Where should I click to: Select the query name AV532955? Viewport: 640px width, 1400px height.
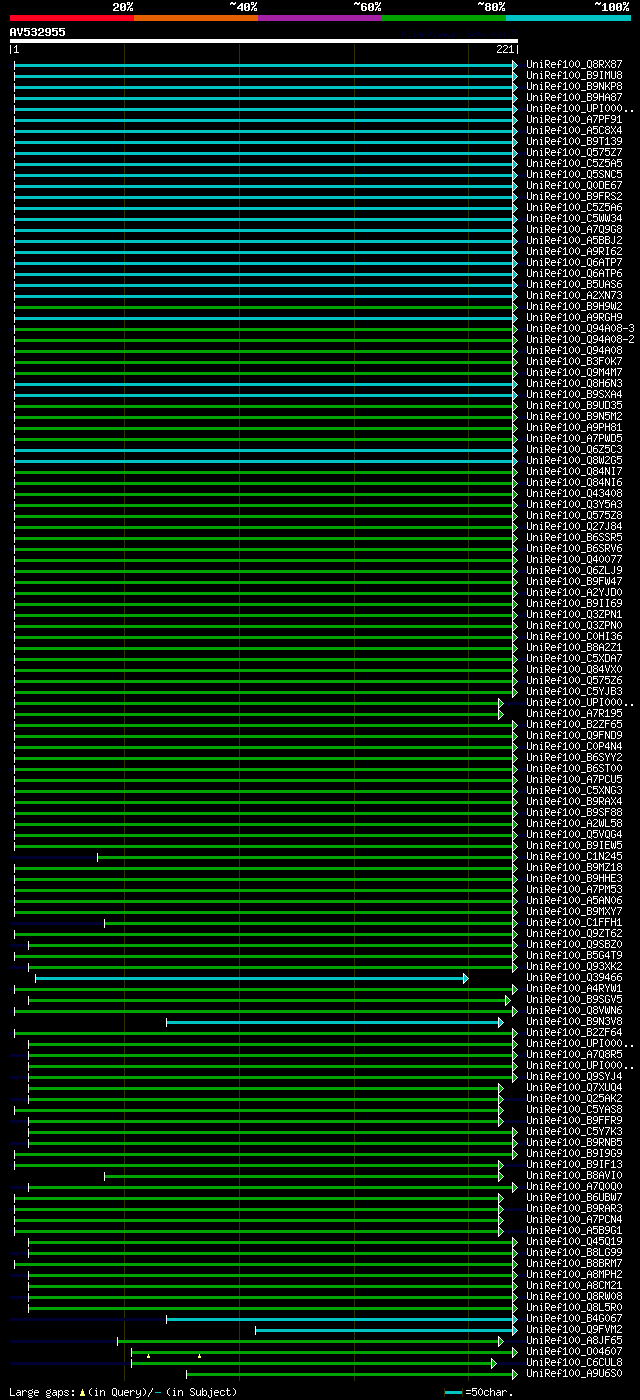(x=38, y=32)
